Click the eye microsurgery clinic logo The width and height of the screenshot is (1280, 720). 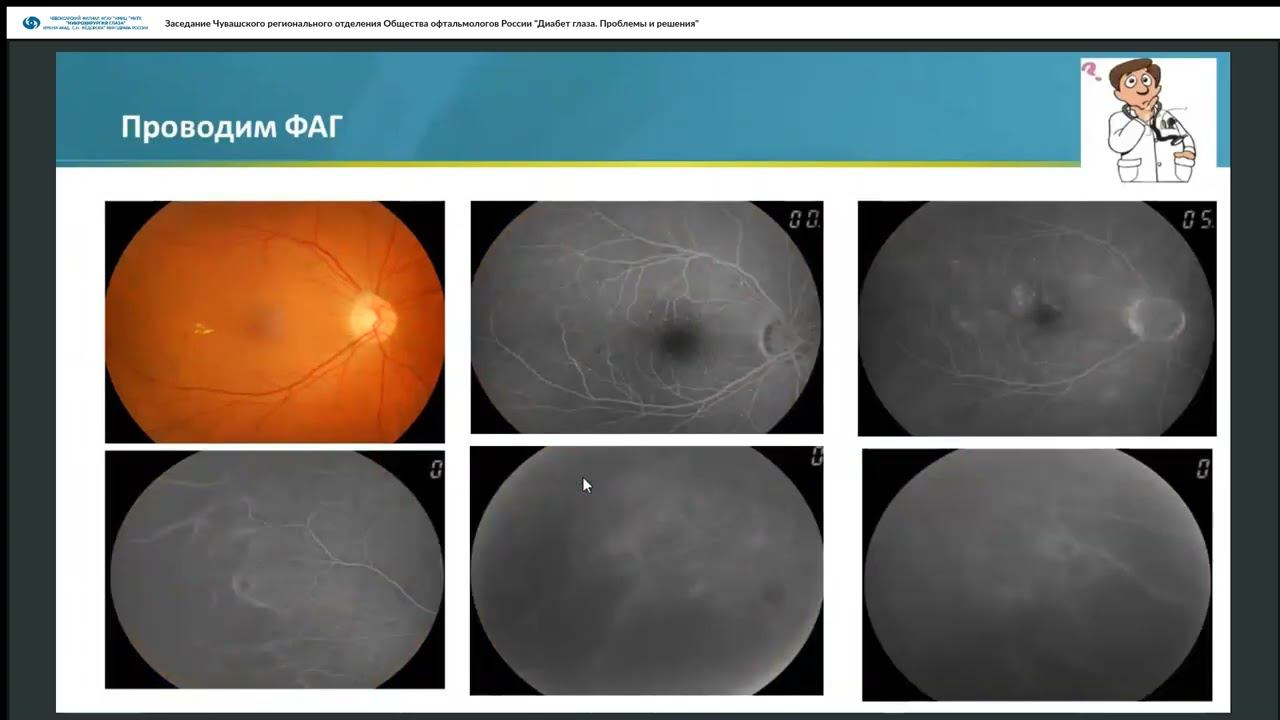click(x=85, y=22)
